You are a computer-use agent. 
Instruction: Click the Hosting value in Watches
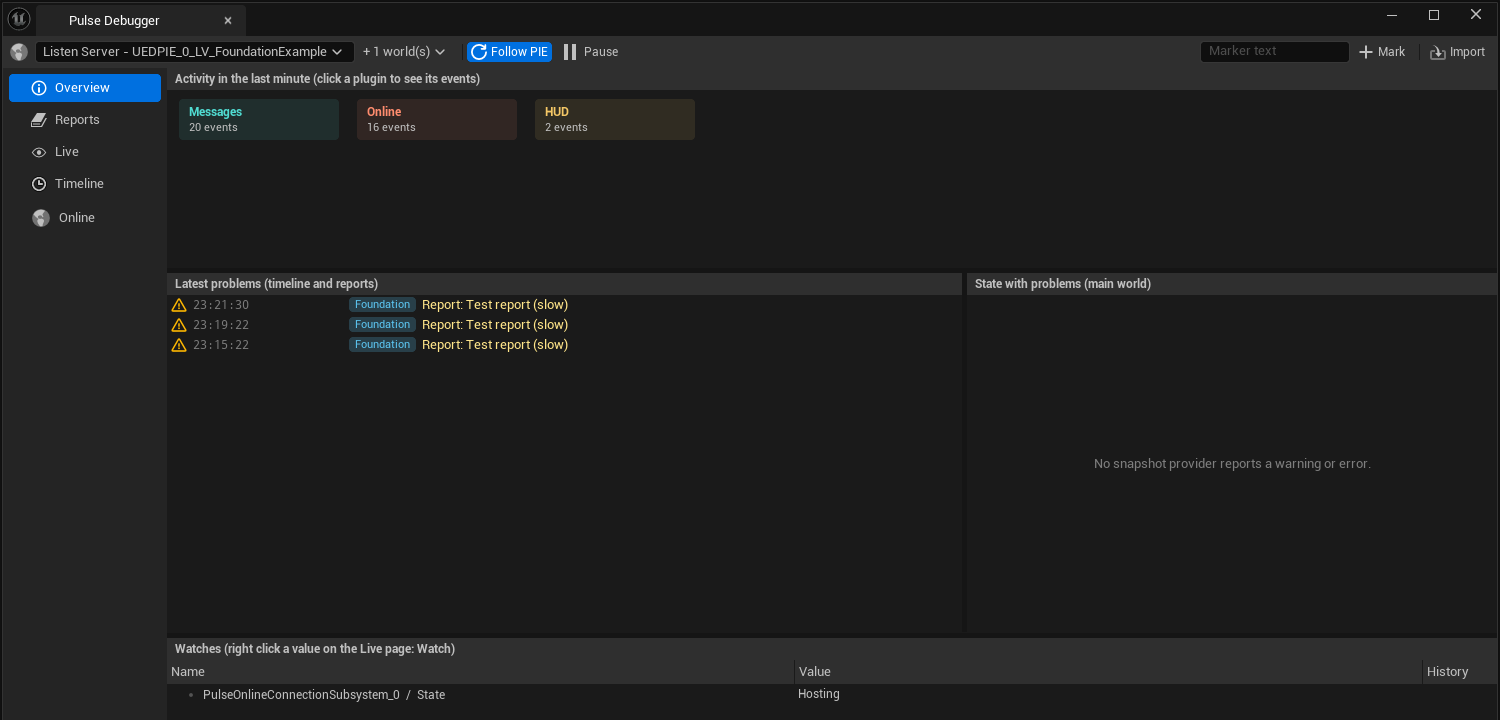(819, 694)
